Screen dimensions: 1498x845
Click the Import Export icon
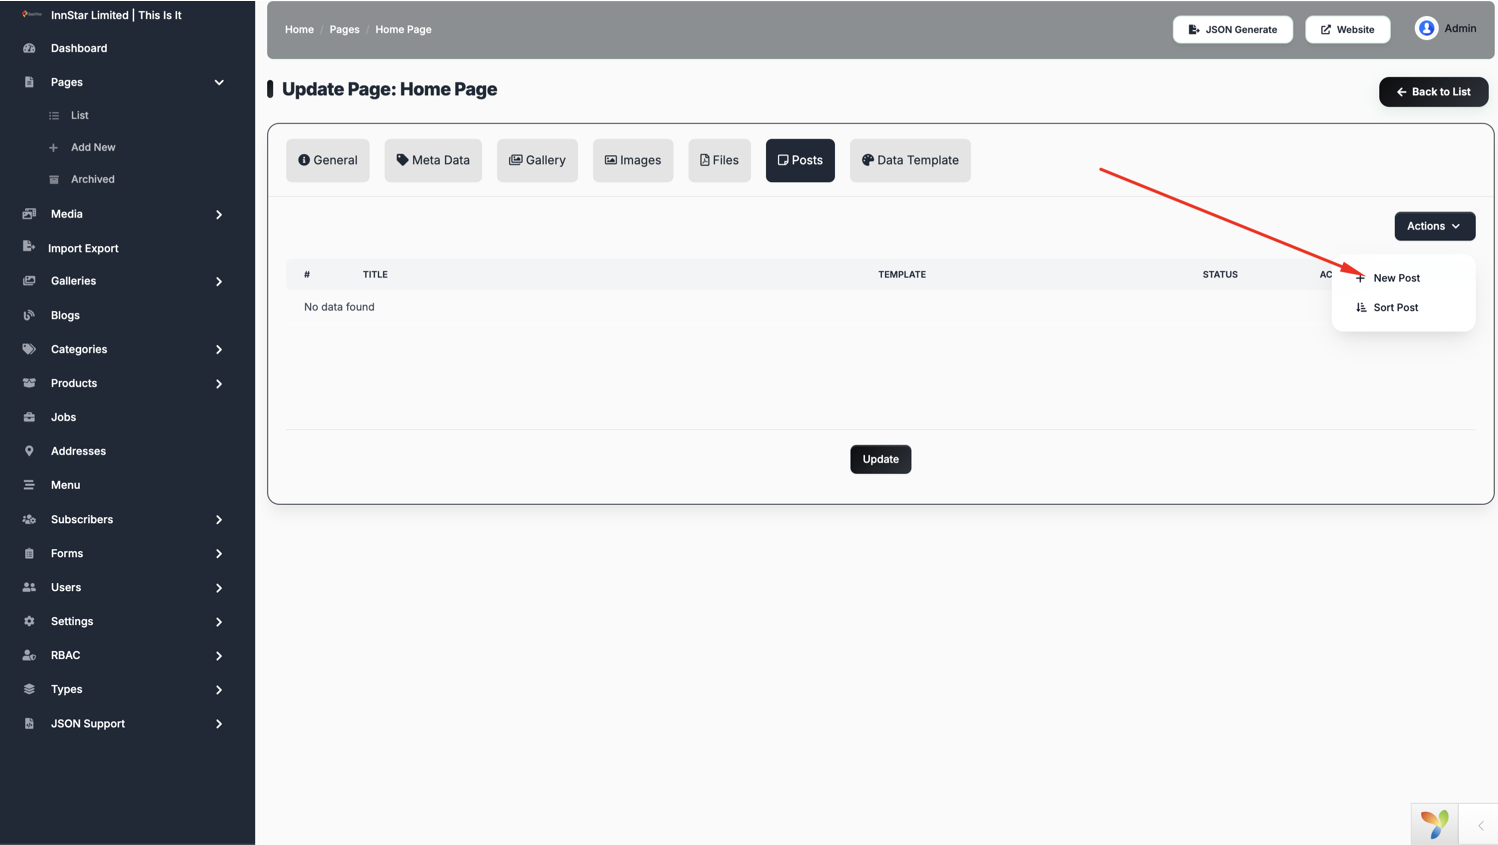(28, 247)
